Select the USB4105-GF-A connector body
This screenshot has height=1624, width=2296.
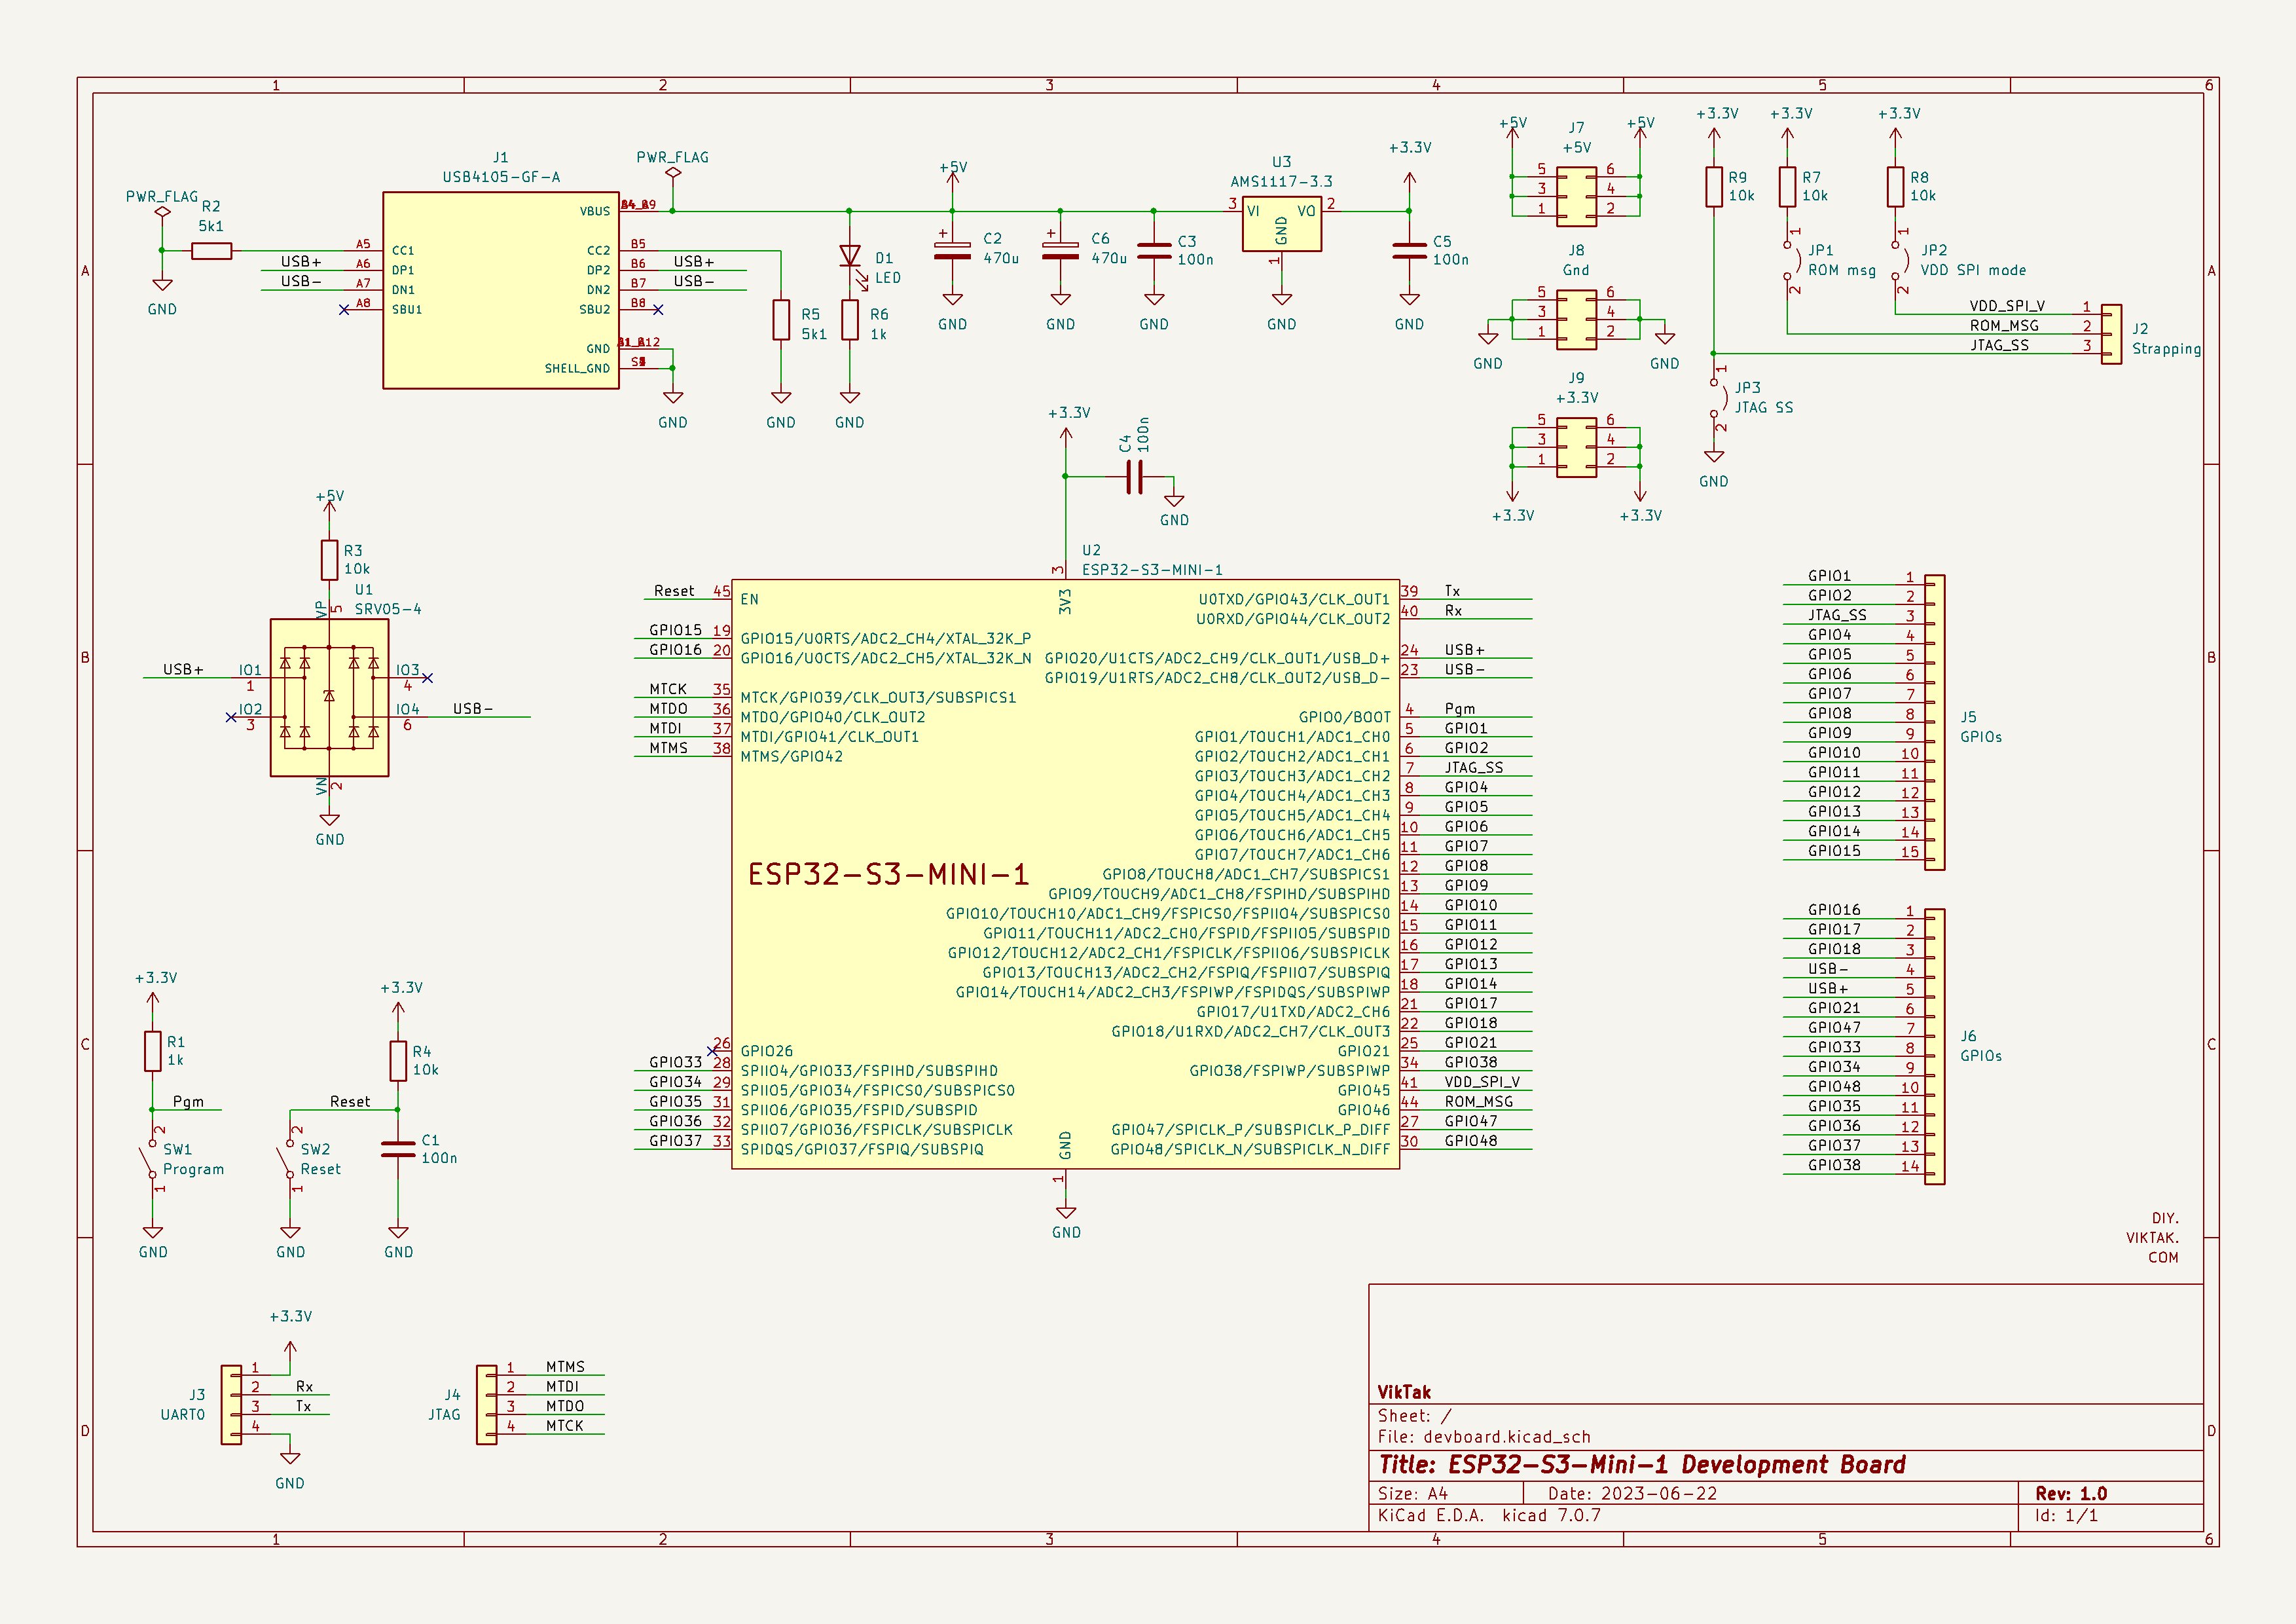[x=500, y=290]
